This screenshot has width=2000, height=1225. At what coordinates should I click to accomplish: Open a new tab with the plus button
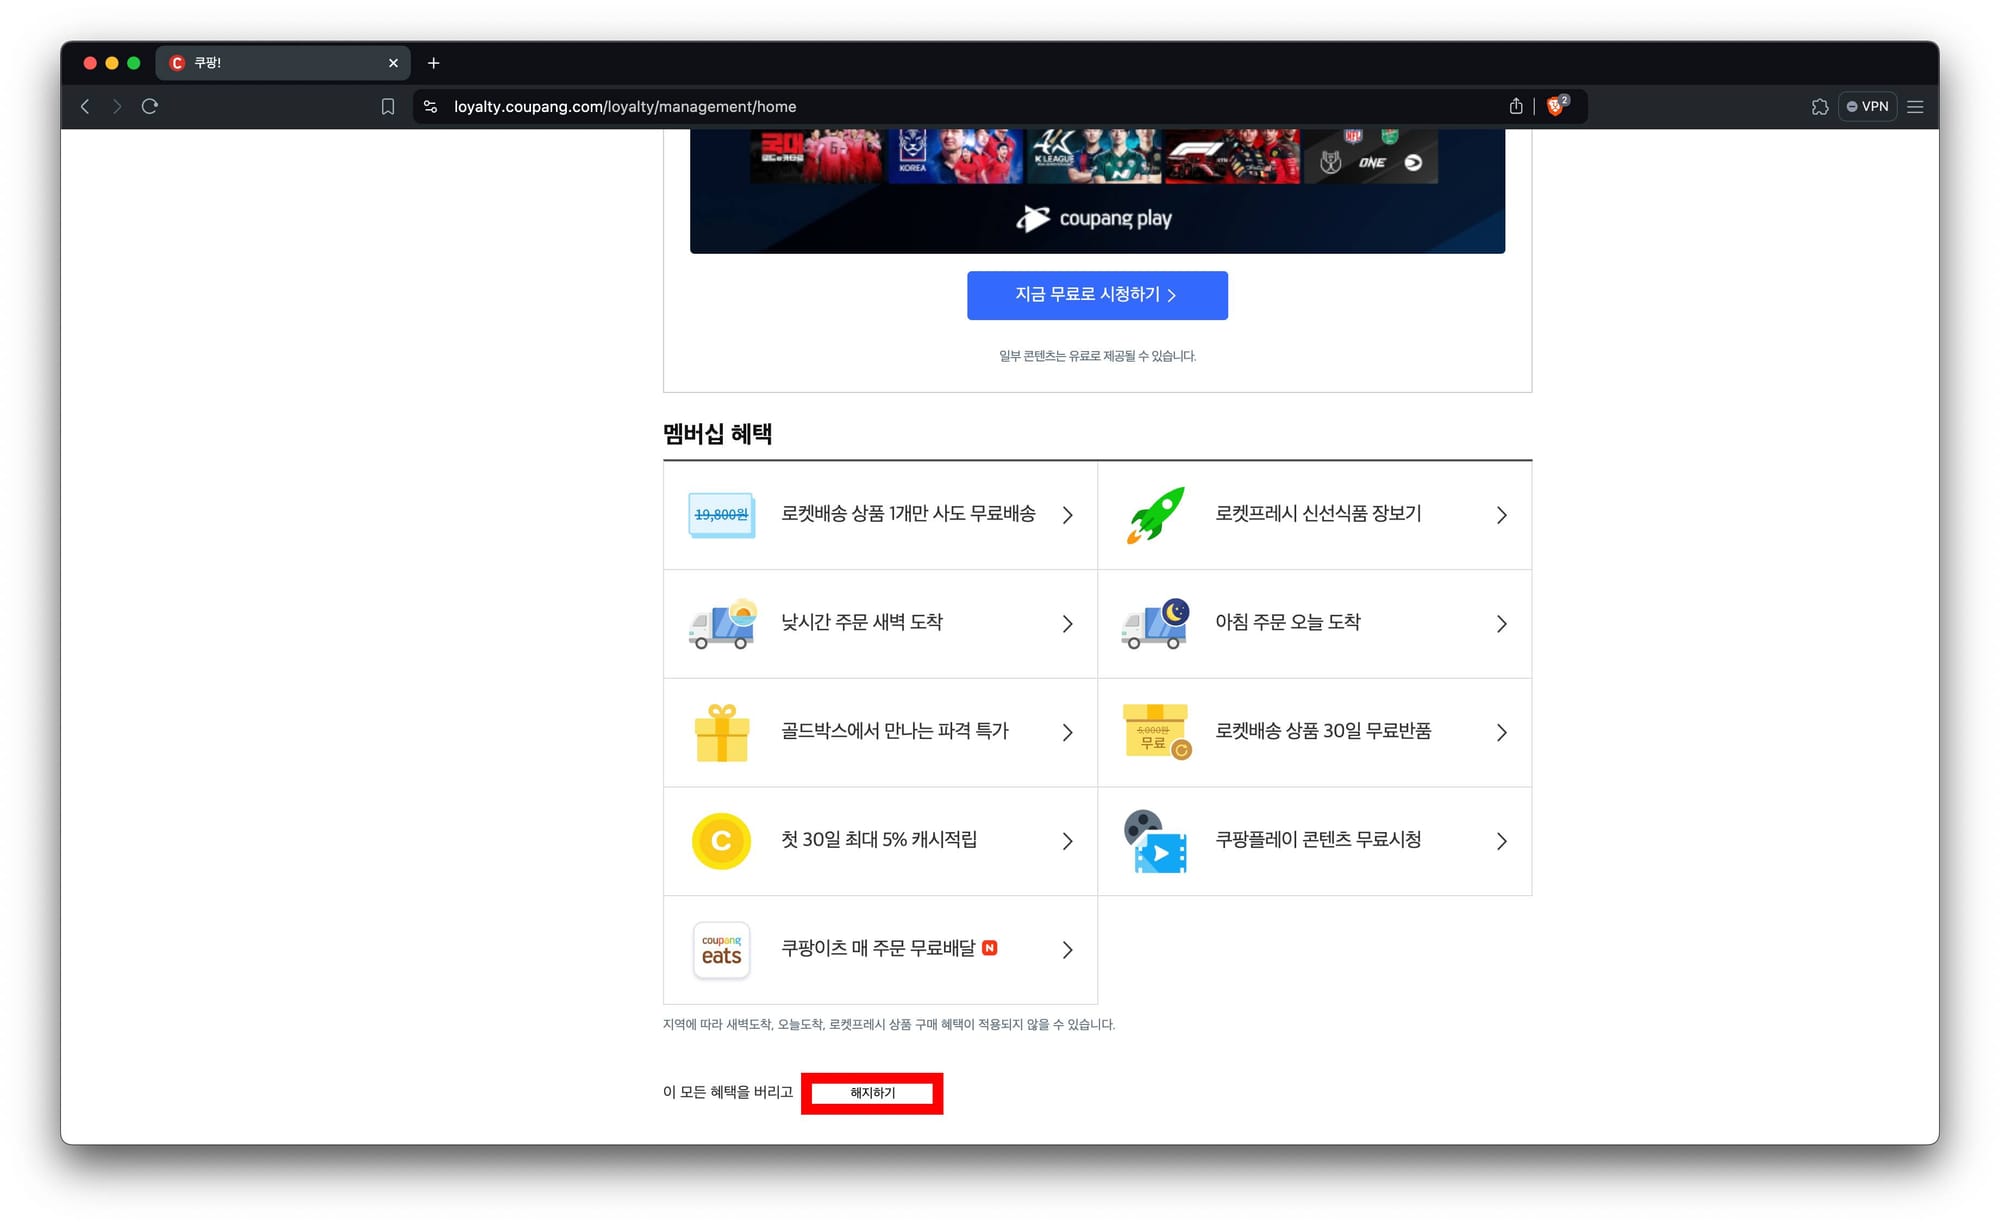coord(433,63)
